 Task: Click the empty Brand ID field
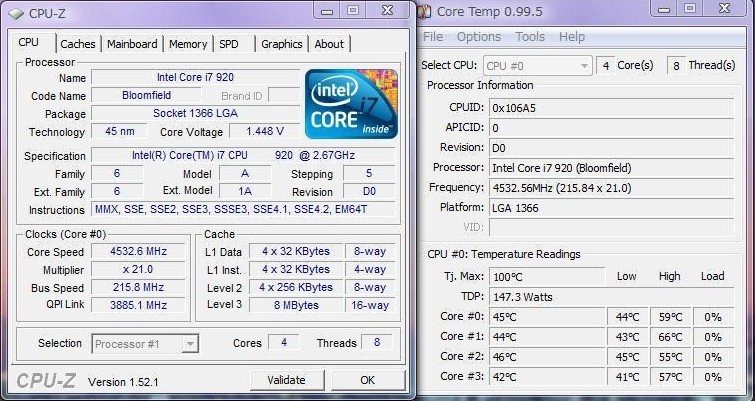tap(284, 95)
